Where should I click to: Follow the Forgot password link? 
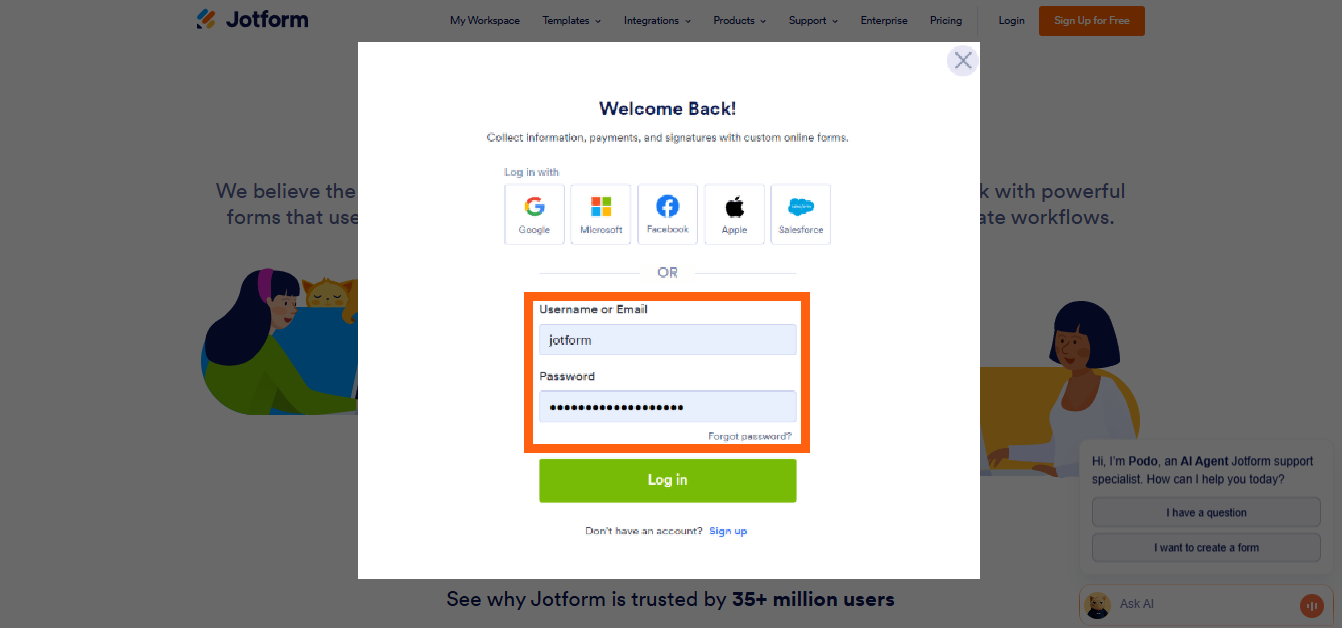(x=750, y=436)
